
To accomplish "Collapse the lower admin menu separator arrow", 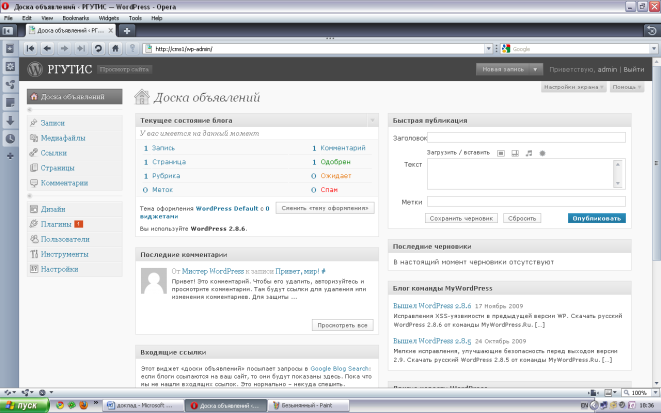I will 30,196.
